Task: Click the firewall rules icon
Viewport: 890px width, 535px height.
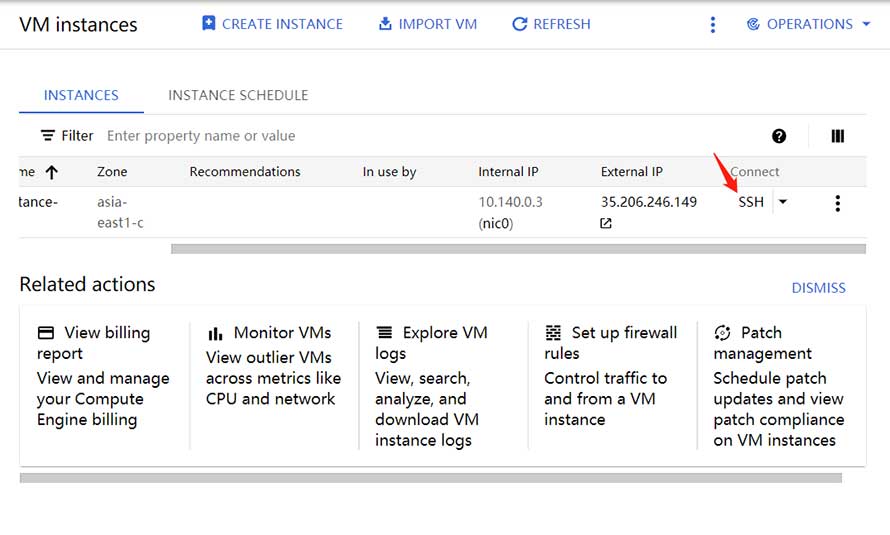Action: pos(553,332)
